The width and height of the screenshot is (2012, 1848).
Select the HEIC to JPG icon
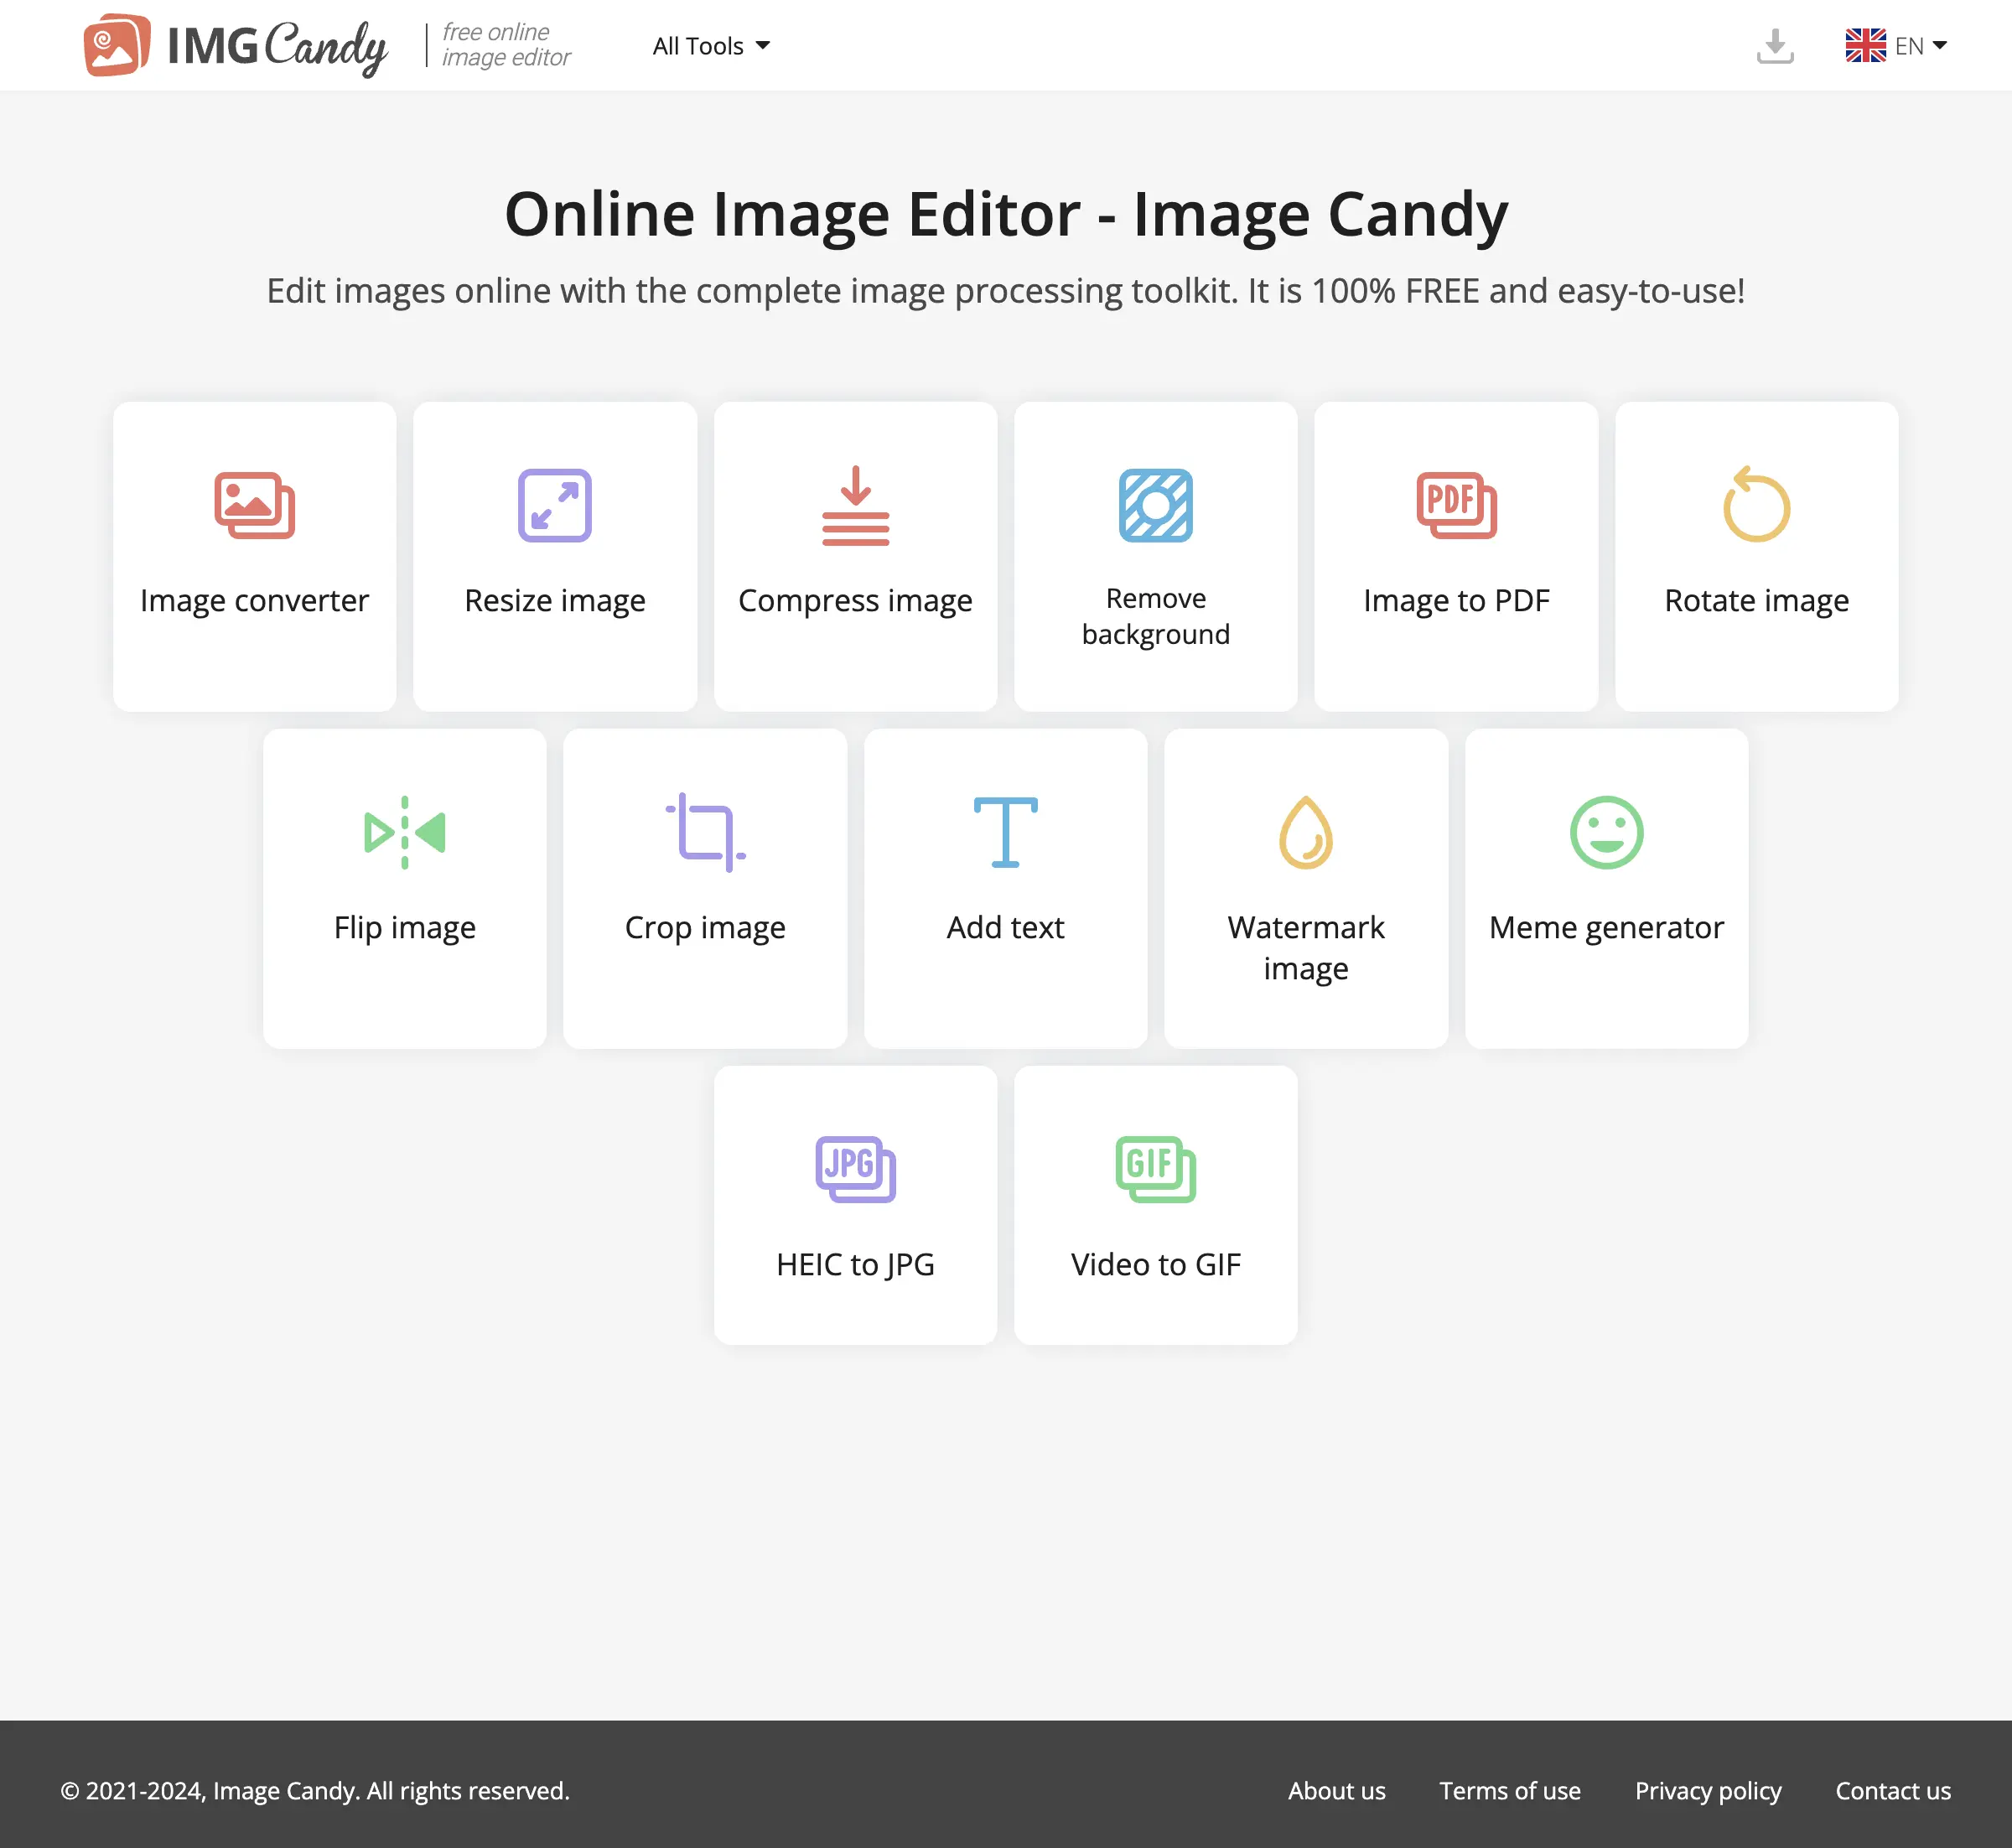click(855, 1169)
